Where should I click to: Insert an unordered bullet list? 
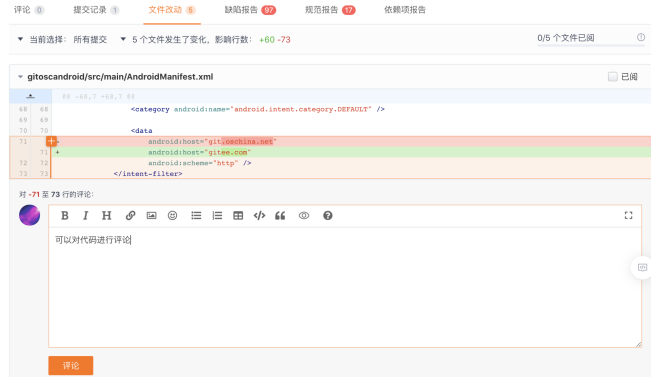click(x=196, y=215)
